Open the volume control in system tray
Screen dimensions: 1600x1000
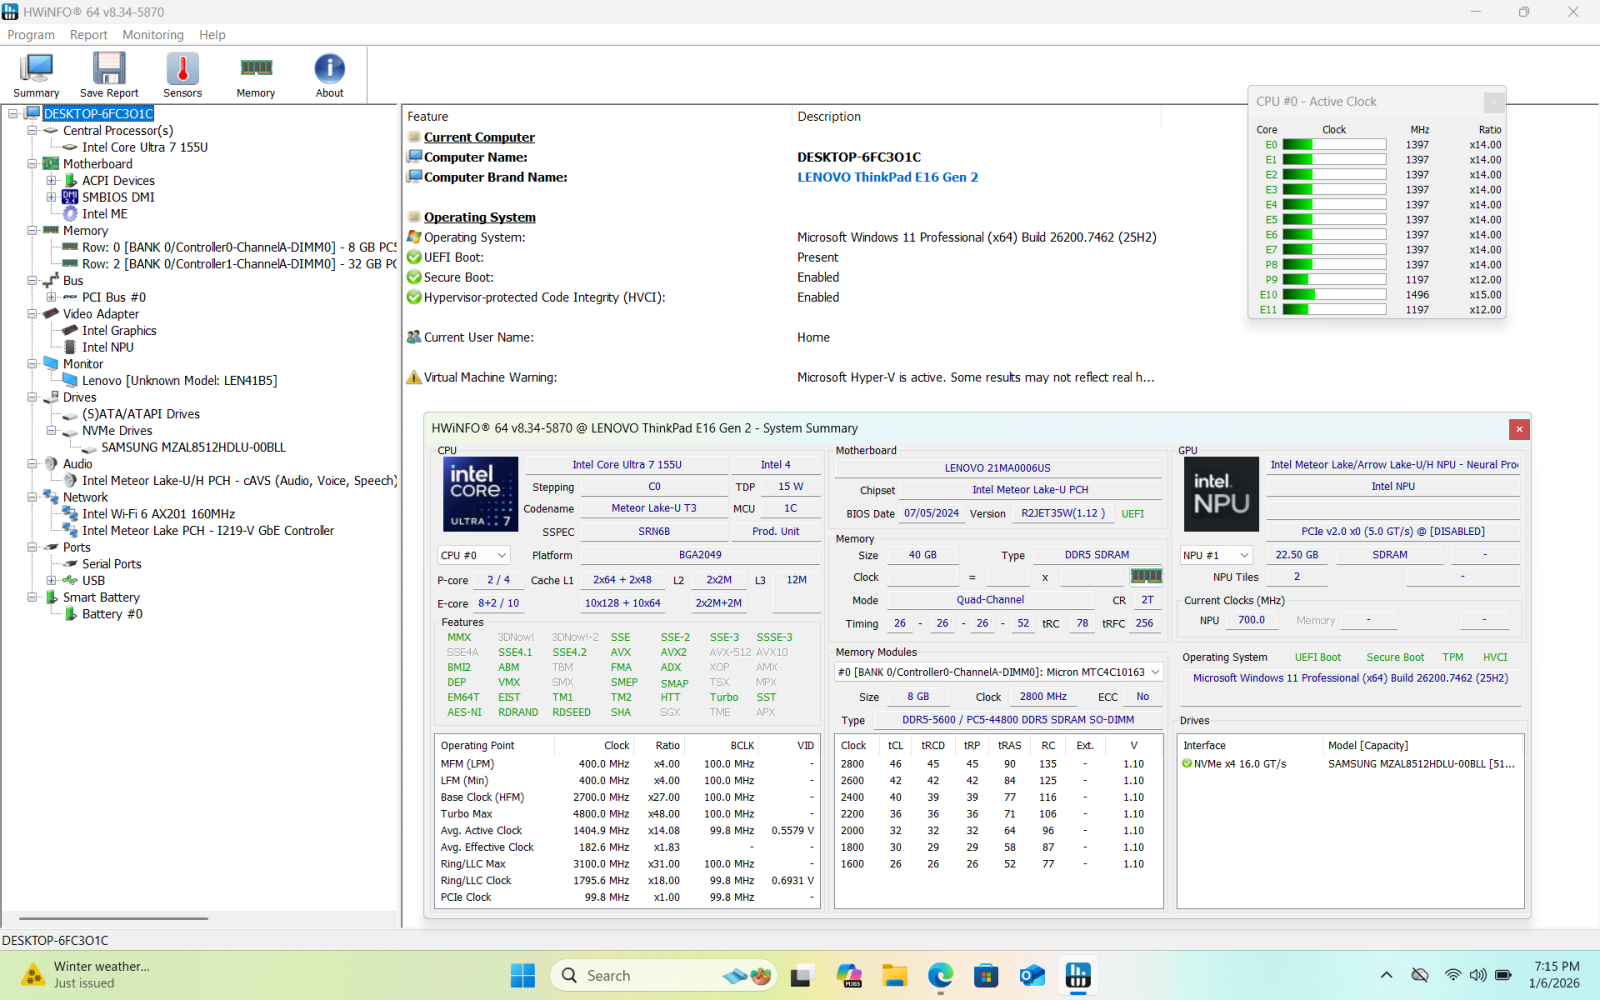1477,975
